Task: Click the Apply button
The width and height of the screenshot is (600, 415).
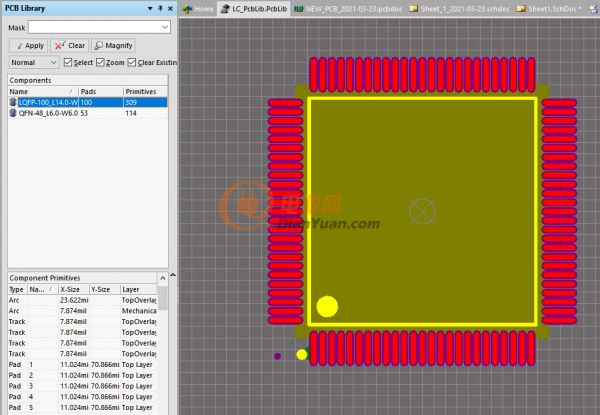Action: coord(29,46)
